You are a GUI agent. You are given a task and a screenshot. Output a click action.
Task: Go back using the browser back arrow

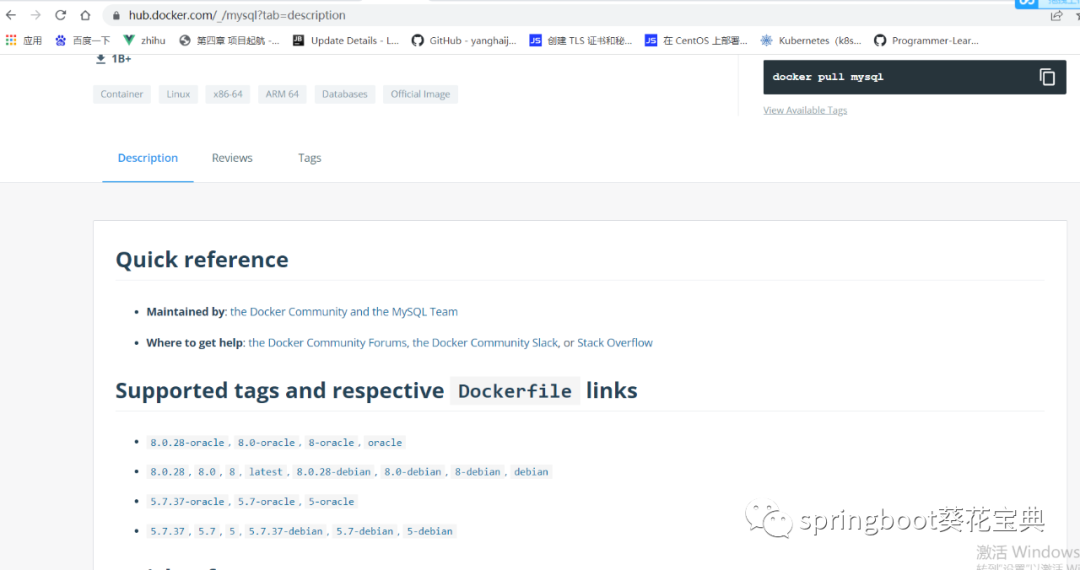[11, 15]
